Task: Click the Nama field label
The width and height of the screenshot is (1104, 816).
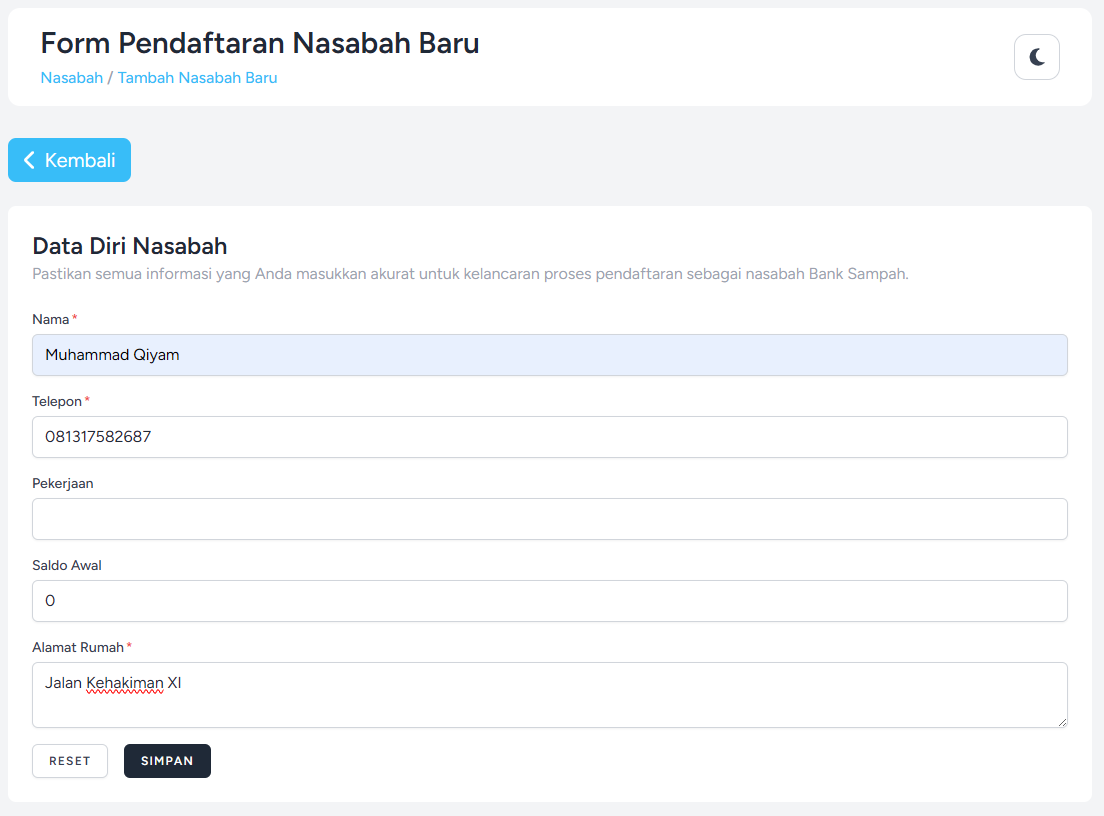Action: 51,320
